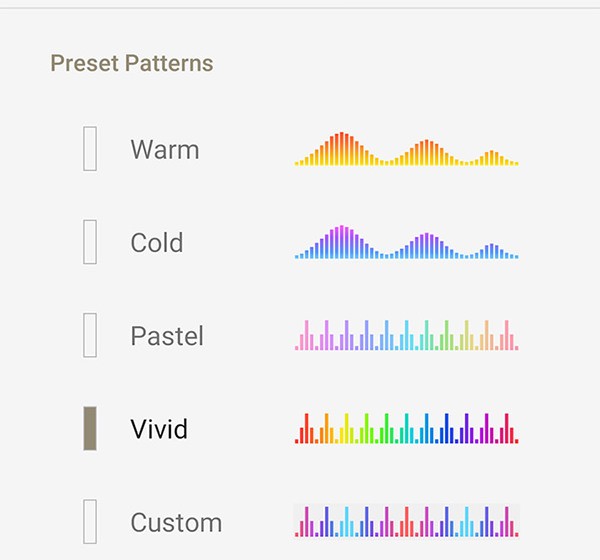The image size is (600, 560).
Task: Pick the Custom label text
Action: [176, 522]
